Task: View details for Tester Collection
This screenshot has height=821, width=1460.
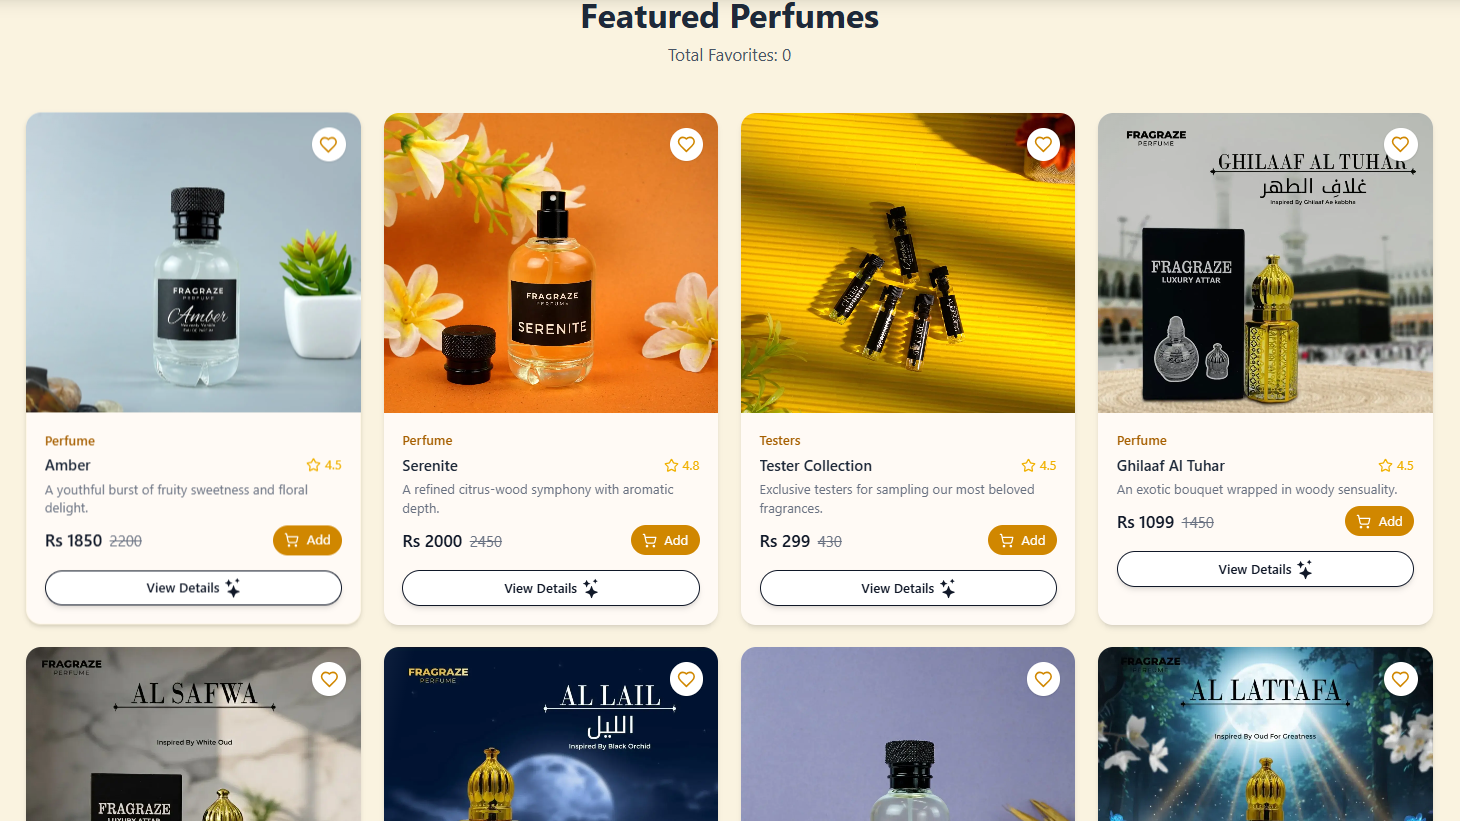Action: (x=908, y=588)
